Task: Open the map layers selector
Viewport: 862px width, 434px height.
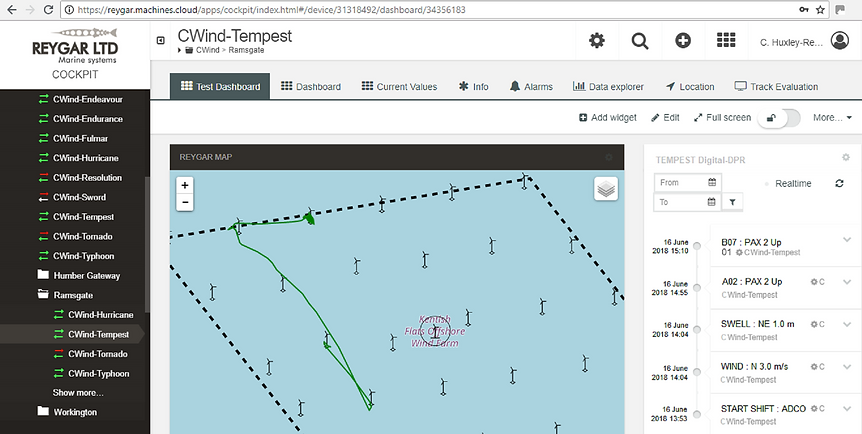Action: click(x=606, y=189)
